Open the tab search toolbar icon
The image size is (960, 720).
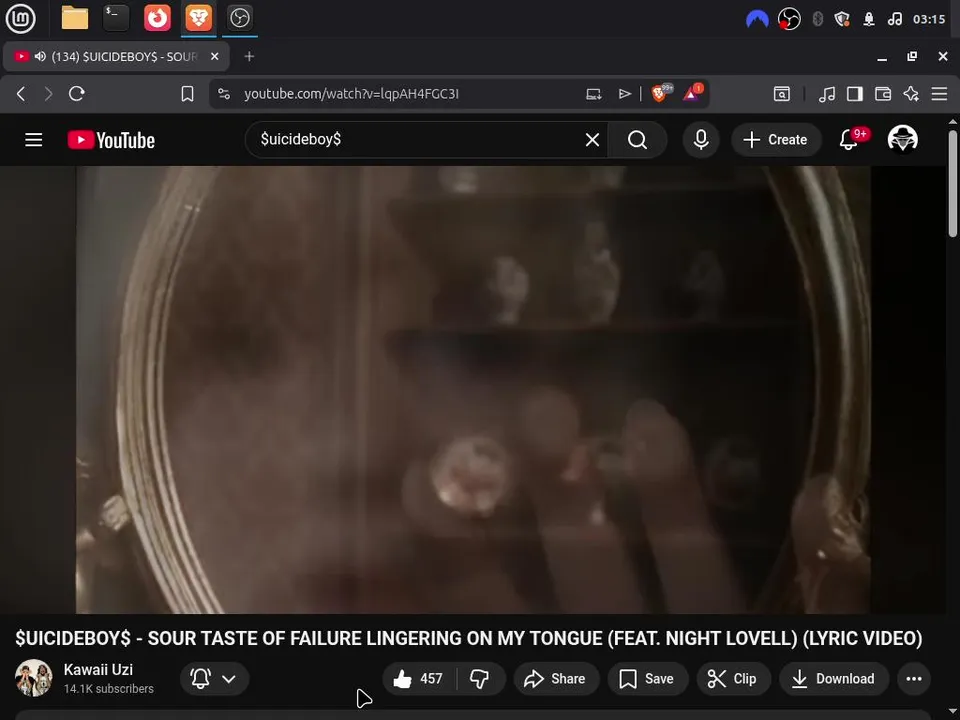pyautogui.click(x=782, y=94)
